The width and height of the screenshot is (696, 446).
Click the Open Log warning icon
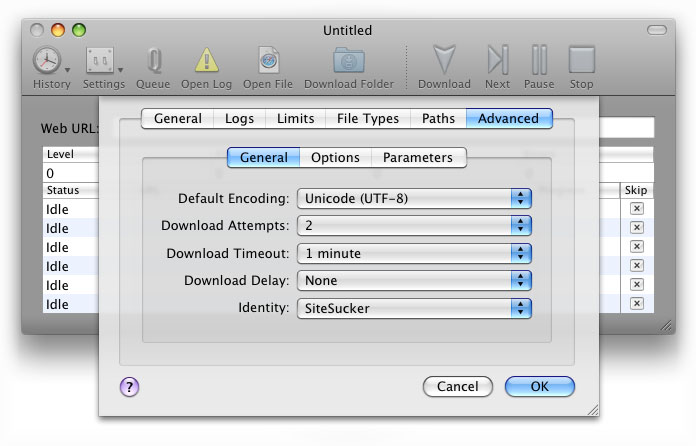(x=206, y=61)
